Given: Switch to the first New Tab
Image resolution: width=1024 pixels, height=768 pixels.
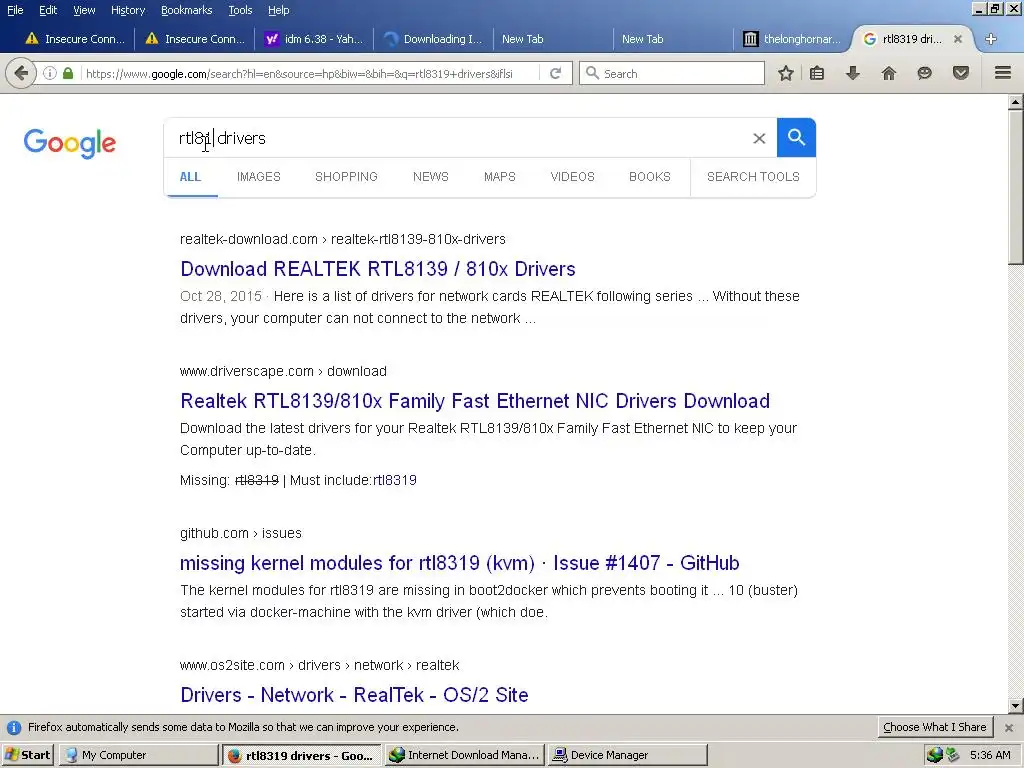Looking at the screenshot, I should [554, 39].
